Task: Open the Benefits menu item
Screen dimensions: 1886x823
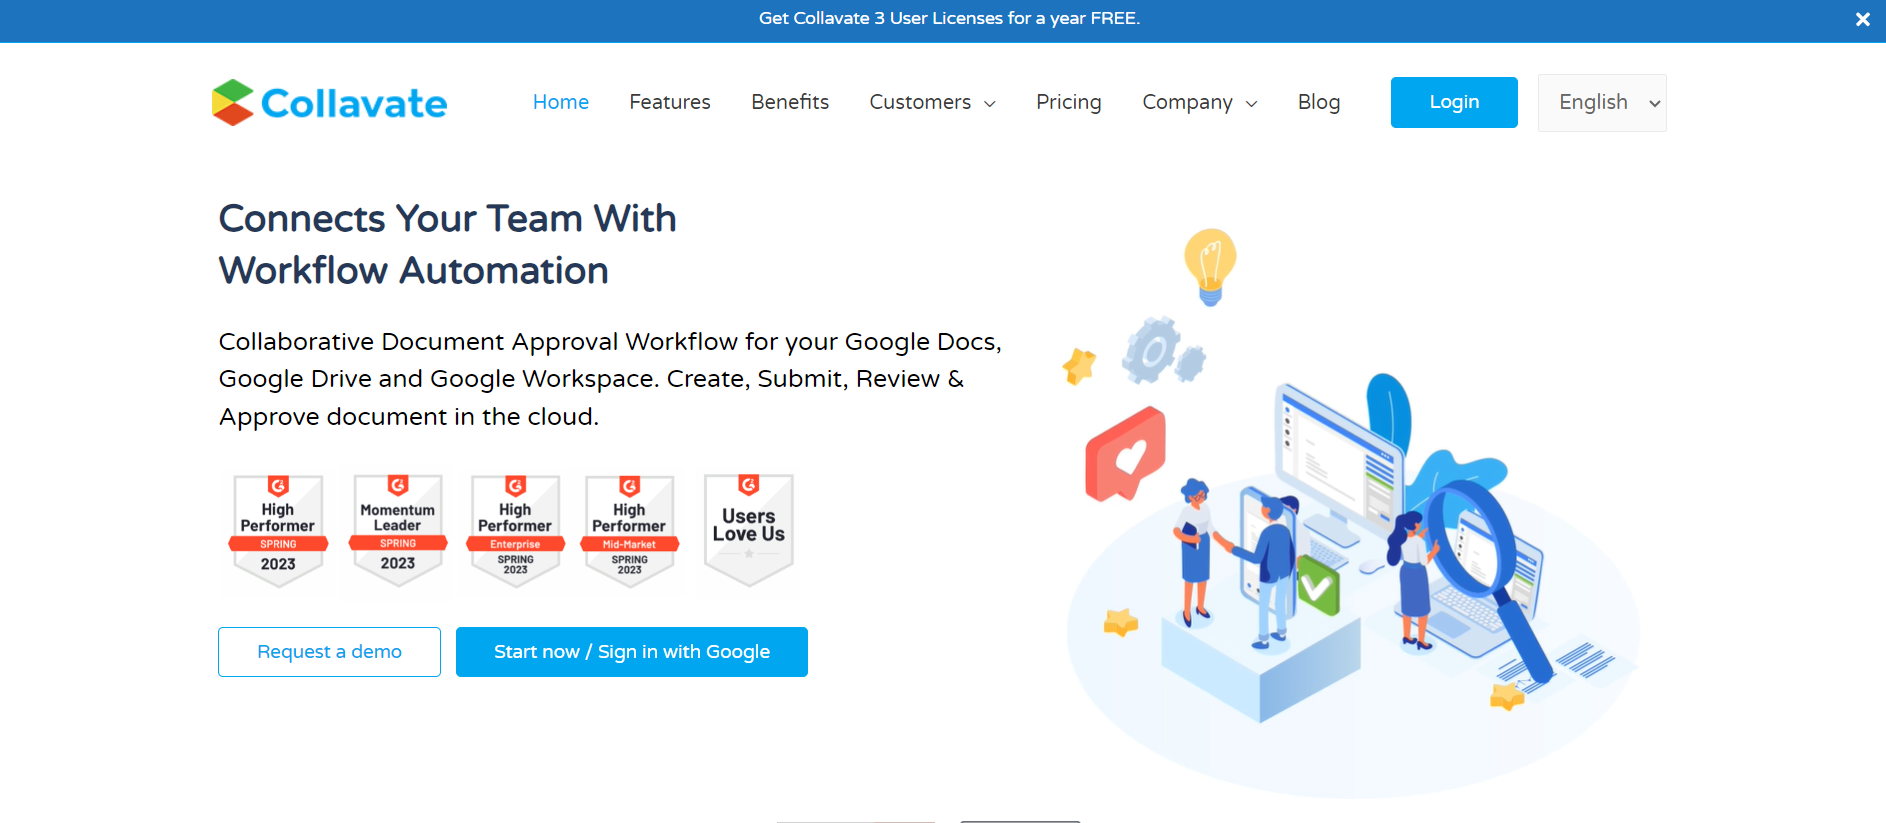Action: pyautogui.click(x=790, y=102)
